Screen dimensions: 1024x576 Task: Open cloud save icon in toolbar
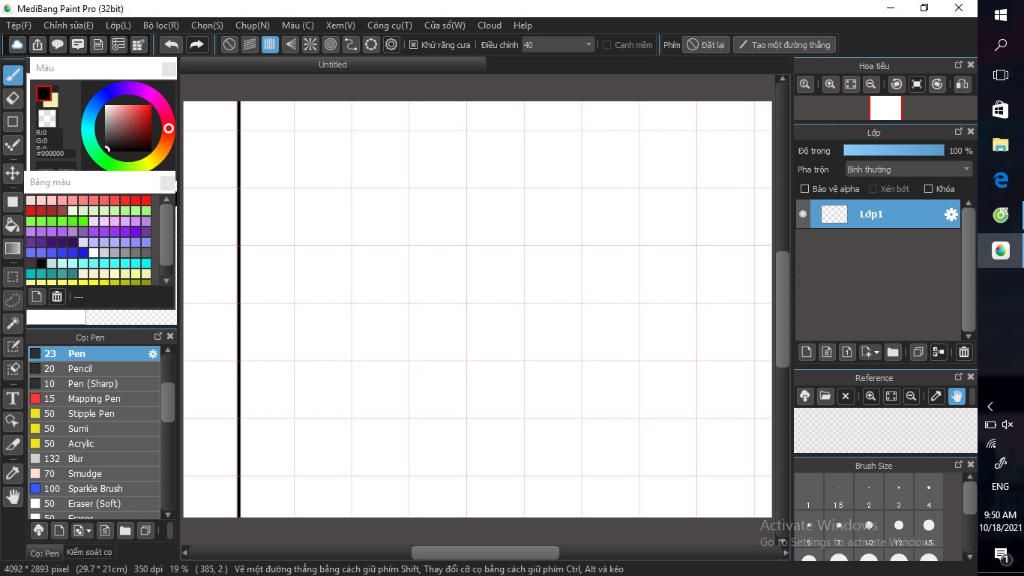pos(17,44)
